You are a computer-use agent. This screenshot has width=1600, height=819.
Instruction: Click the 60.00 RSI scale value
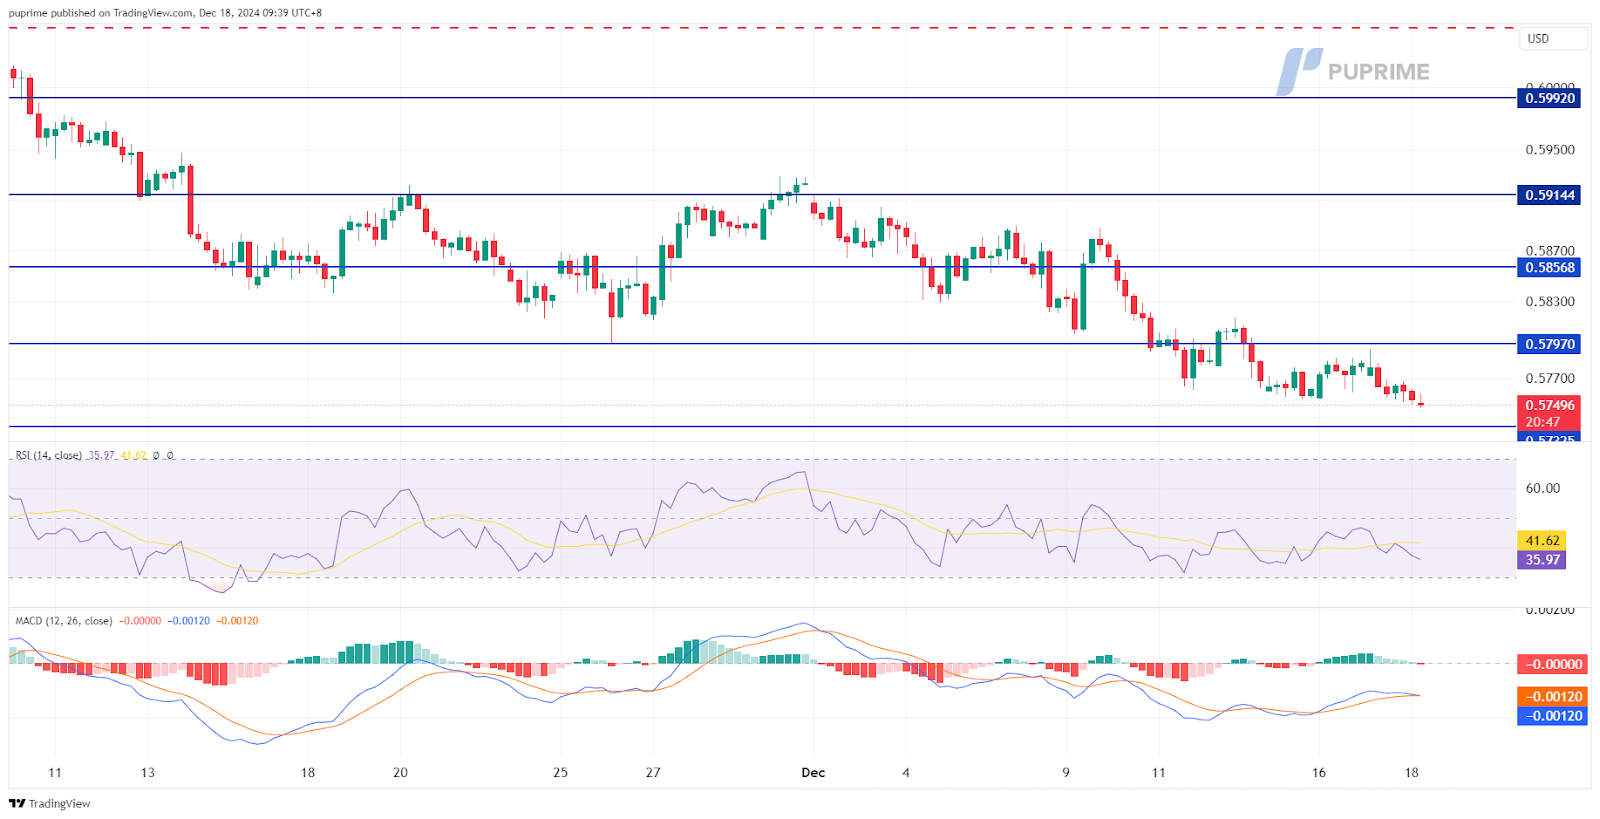1543,488
